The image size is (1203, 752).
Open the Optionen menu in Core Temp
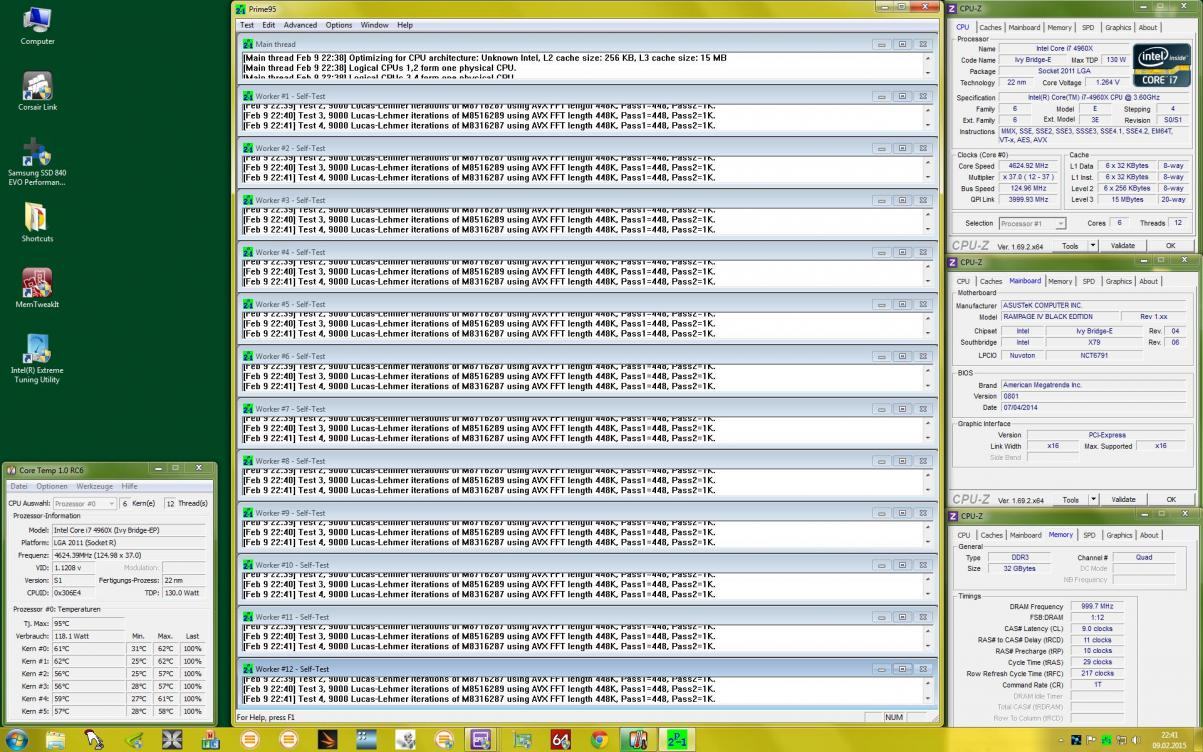51,486
